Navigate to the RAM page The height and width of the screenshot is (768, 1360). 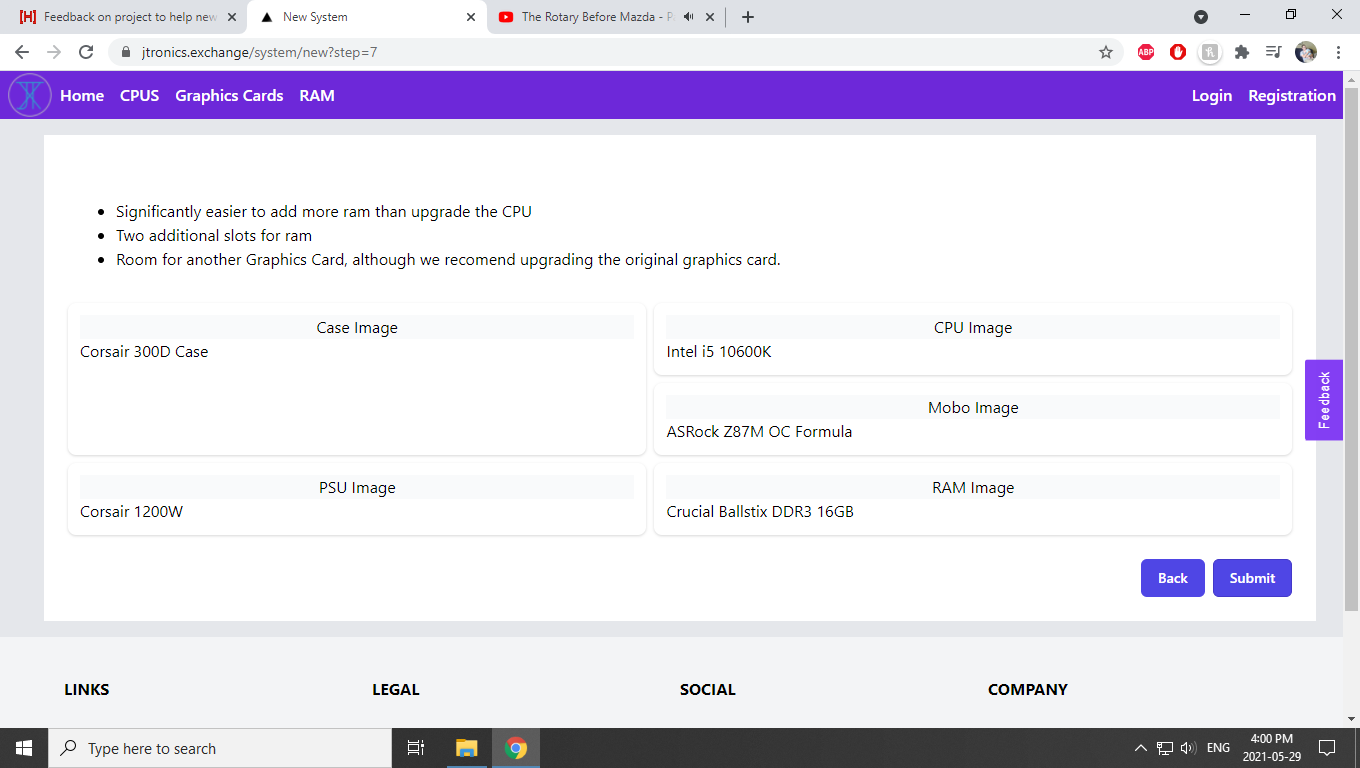coord(317,95)
